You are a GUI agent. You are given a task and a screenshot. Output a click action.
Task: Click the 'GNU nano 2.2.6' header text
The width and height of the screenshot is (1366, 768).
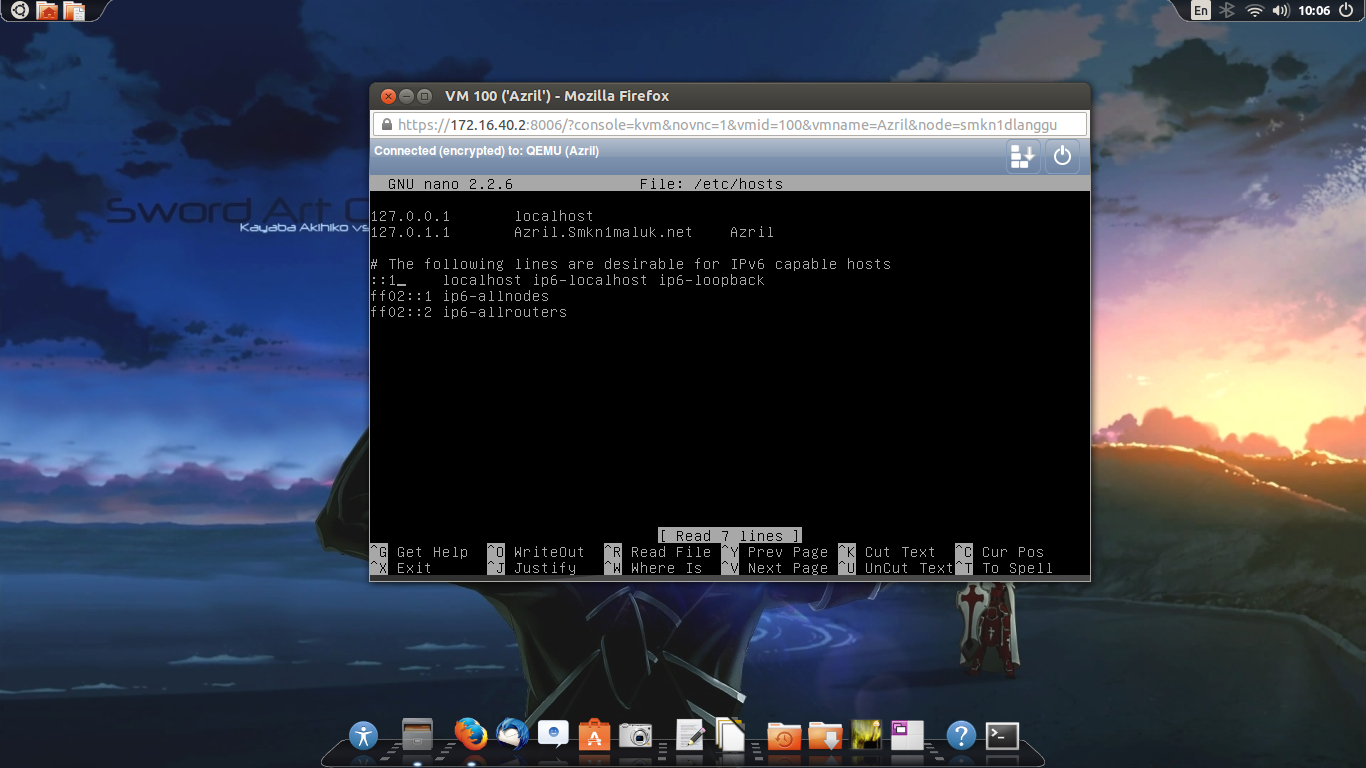450,184
